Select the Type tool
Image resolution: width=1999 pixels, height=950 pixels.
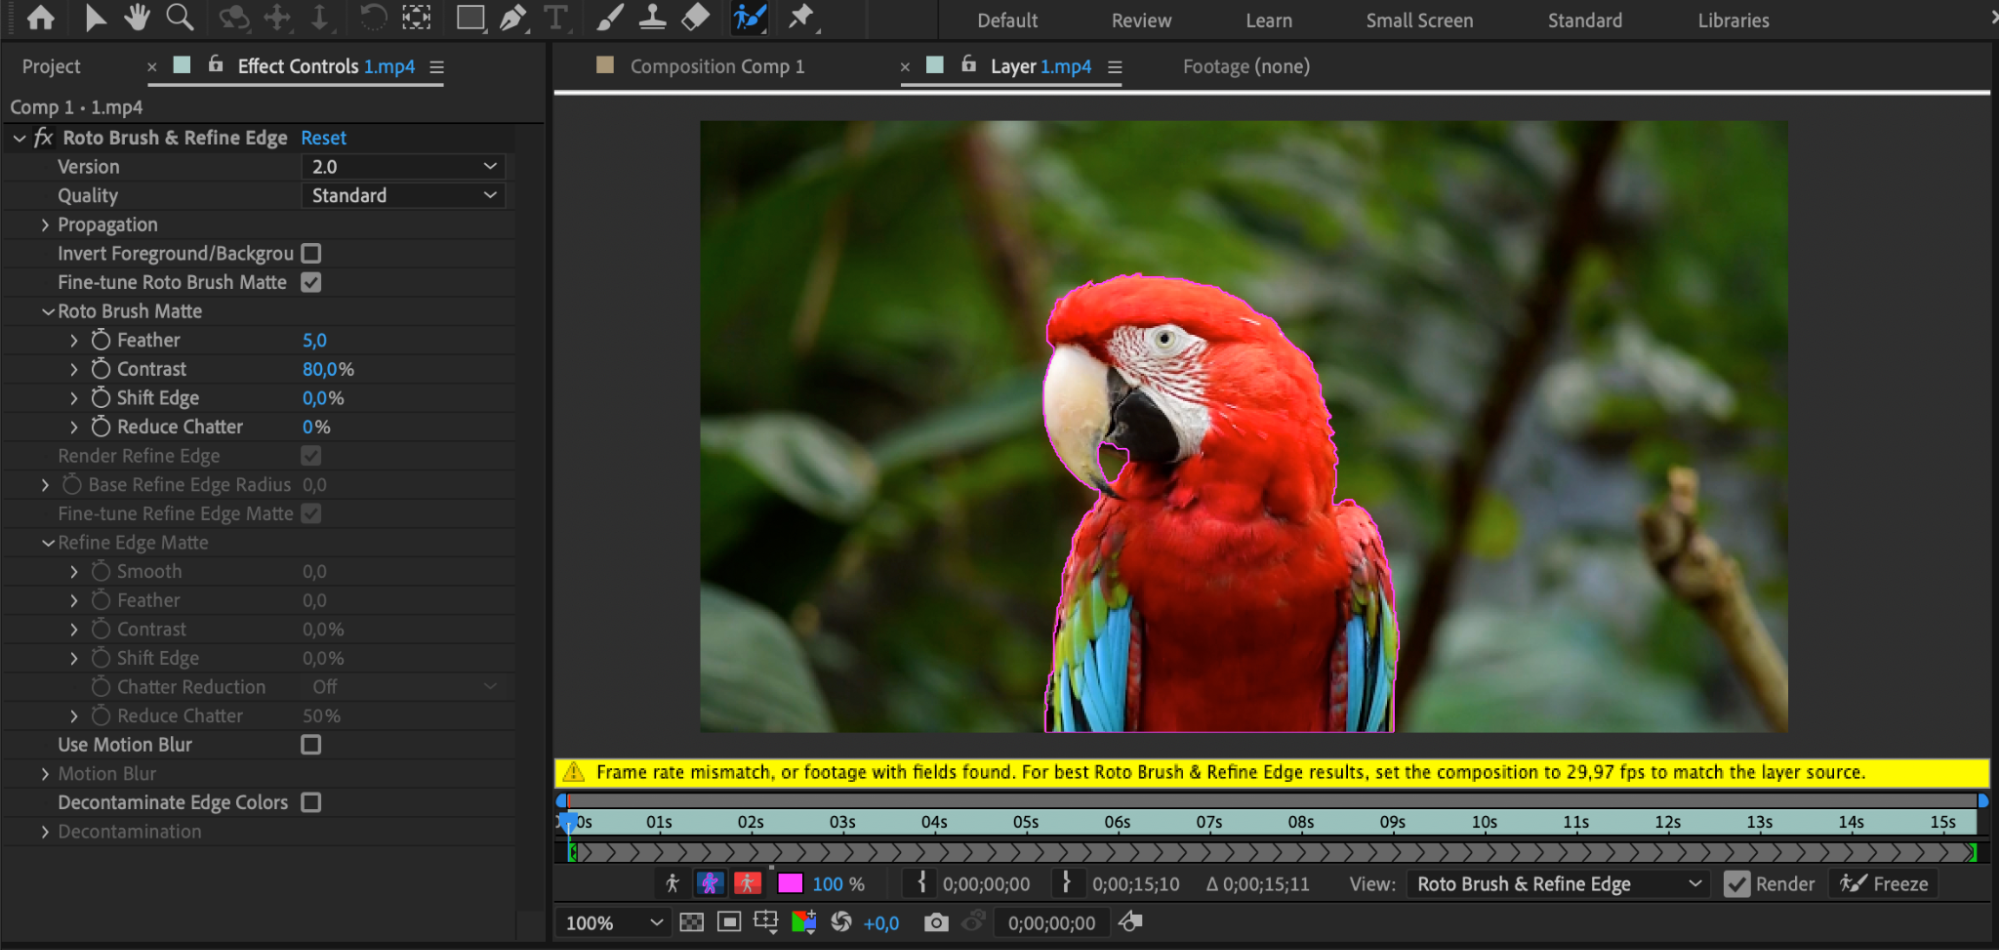pos(555,18)
